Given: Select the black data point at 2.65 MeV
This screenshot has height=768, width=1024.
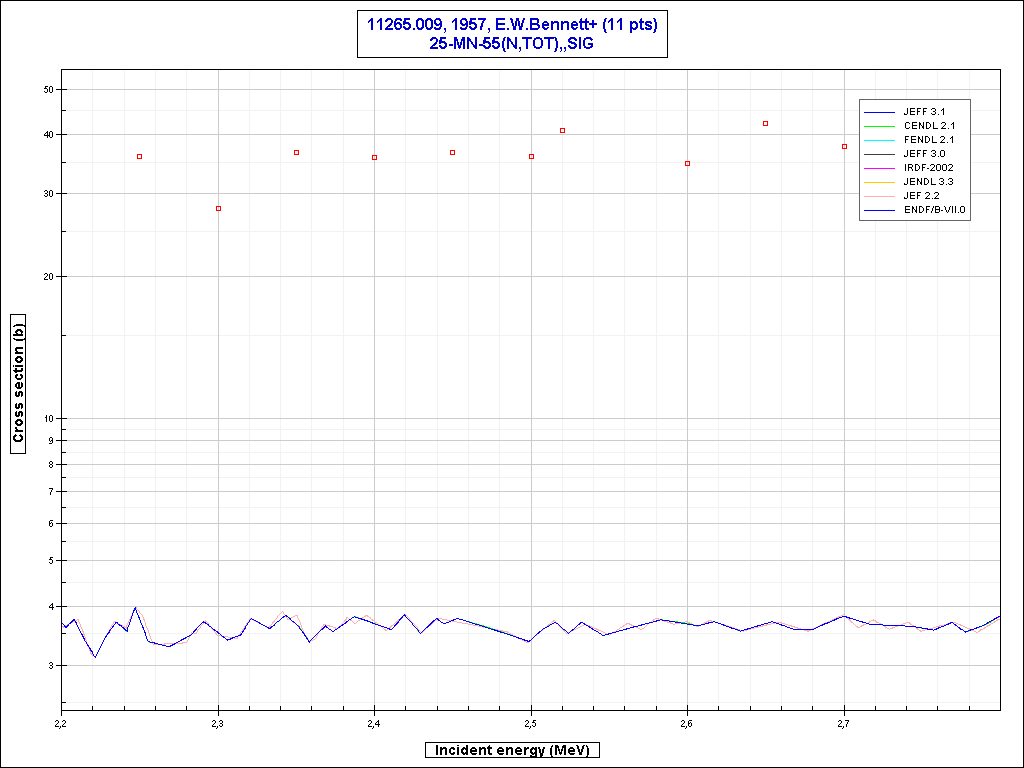Looking at the screenshot, I should point(765,123).
